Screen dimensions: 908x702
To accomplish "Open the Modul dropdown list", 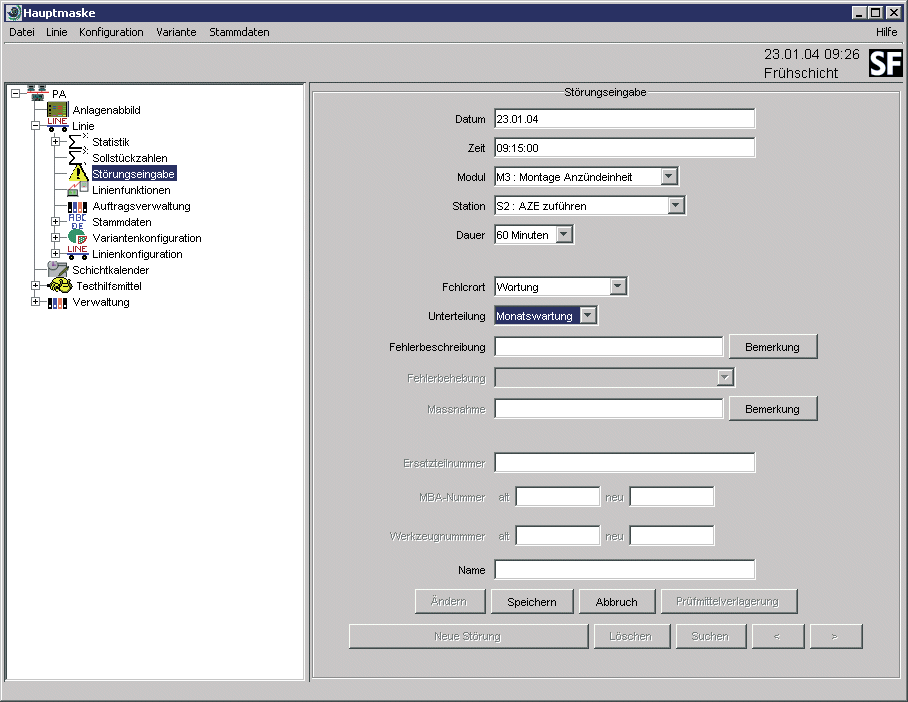I will point(669,176).
